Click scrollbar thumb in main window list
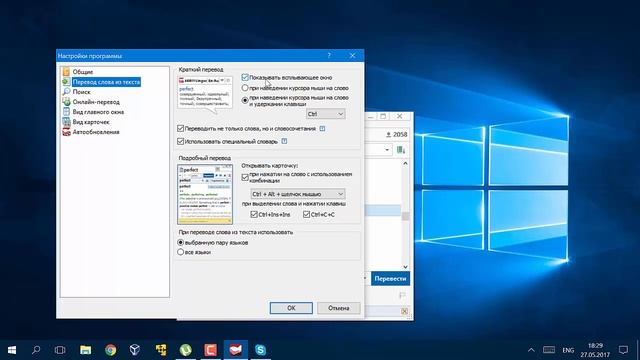Viewport: 640px width, 360px height. tap(405, 216)
